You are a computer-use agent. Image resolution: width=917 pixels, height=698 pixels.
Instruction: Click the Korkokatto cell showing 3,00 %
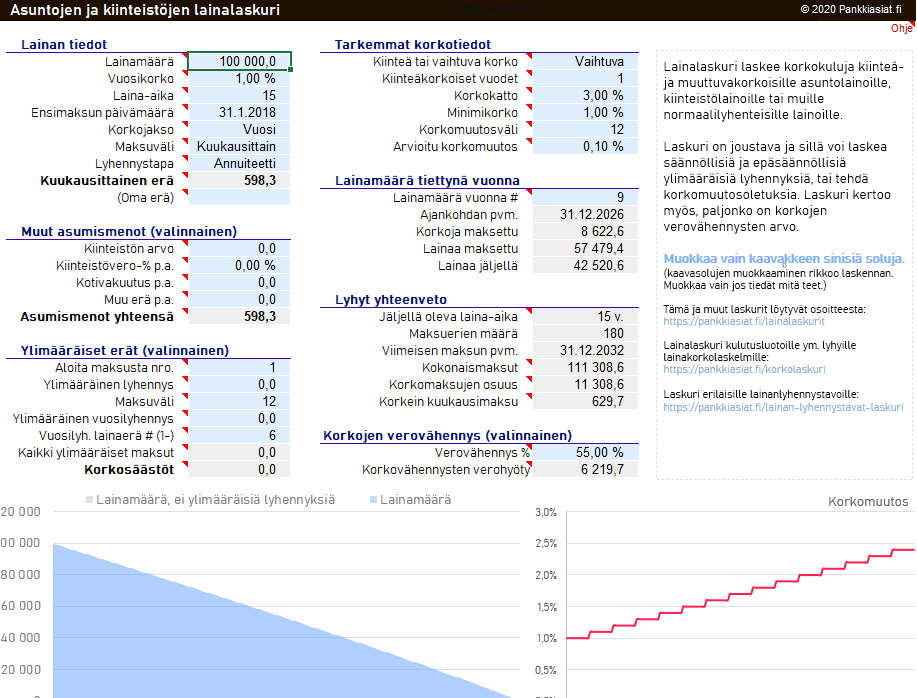point(583,95)
